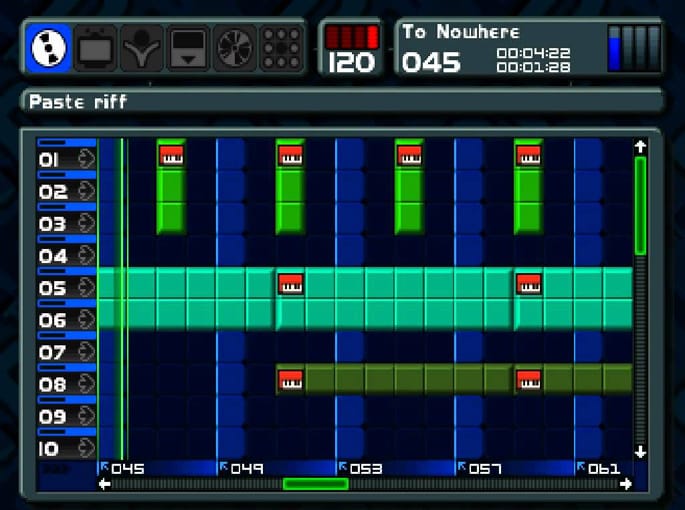Image resolution: width=685 pixels, height=510 pixels.
Task: Select track number 05 label
Action: tap(53, 288)
